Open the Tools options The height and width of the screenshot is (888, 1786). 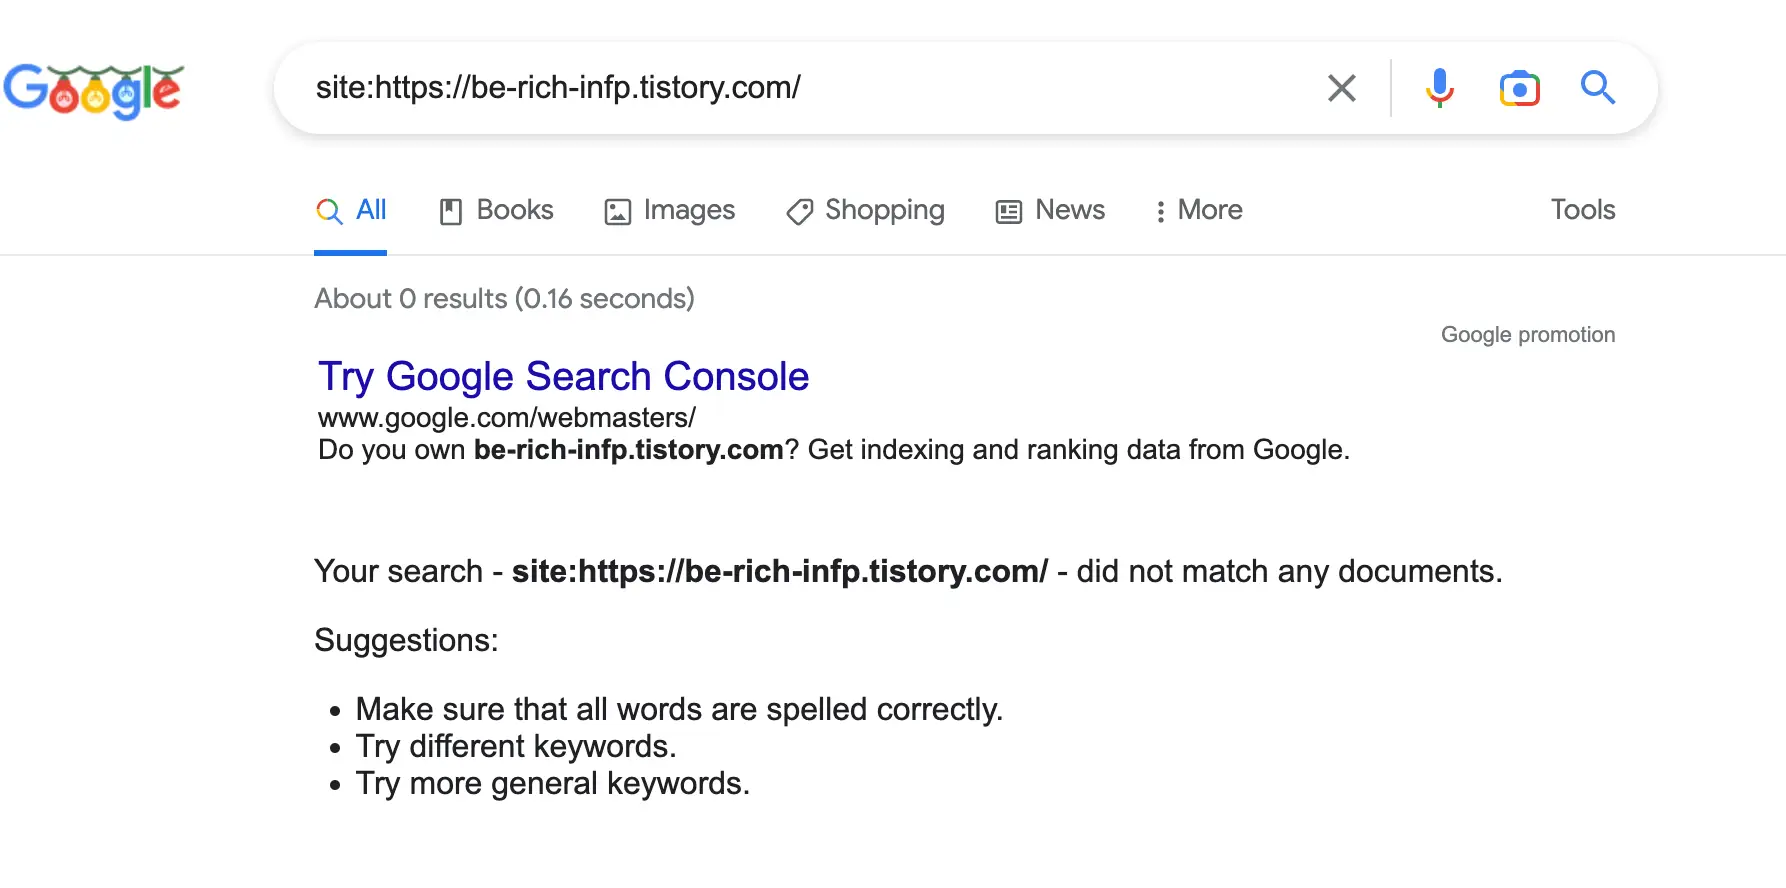point(1583,210)
